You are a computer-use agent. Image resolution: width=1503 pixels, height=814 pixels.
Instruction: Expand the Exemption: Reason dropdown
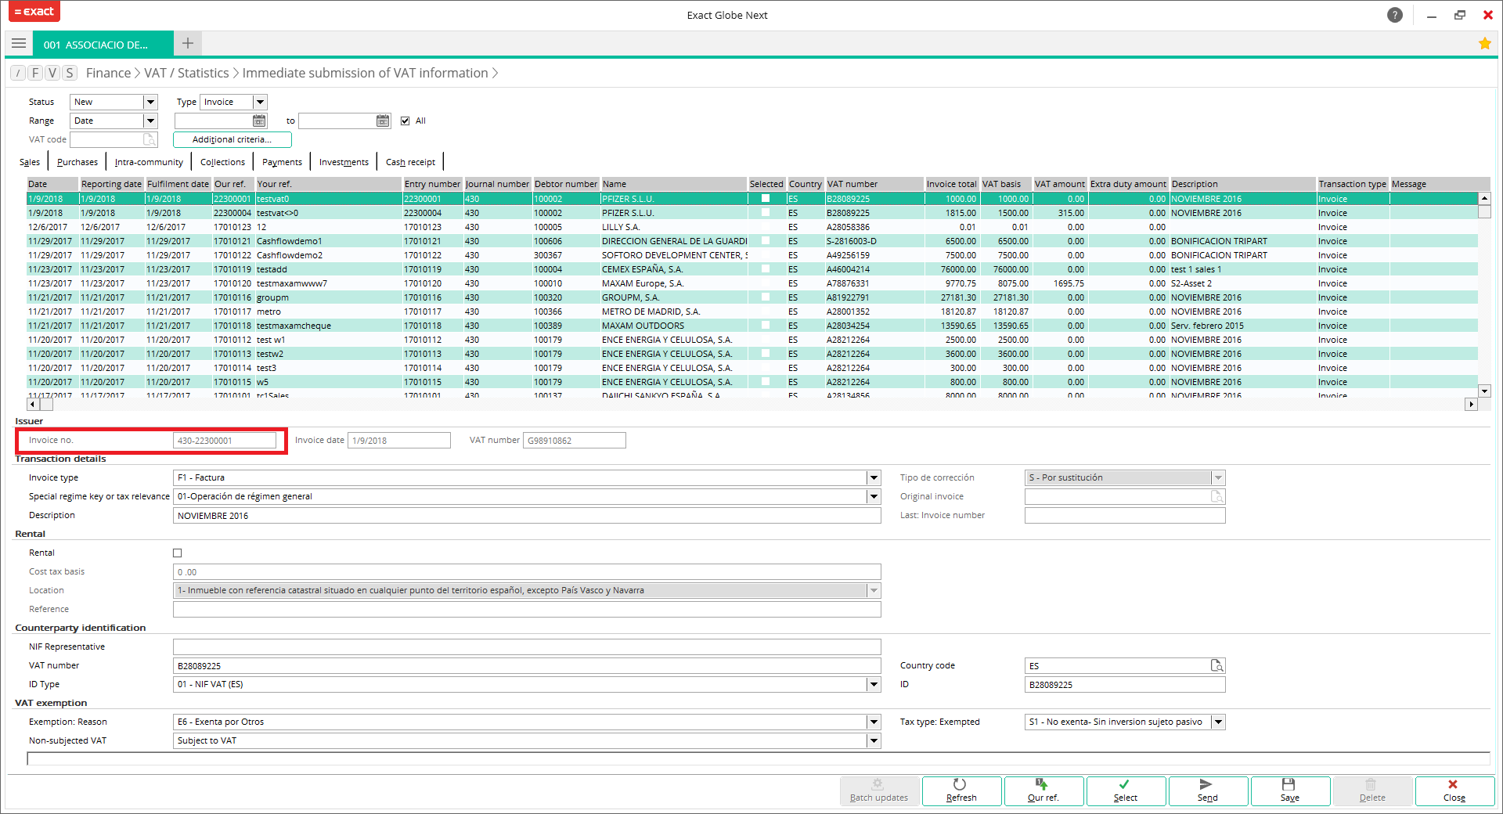point(874,722)
